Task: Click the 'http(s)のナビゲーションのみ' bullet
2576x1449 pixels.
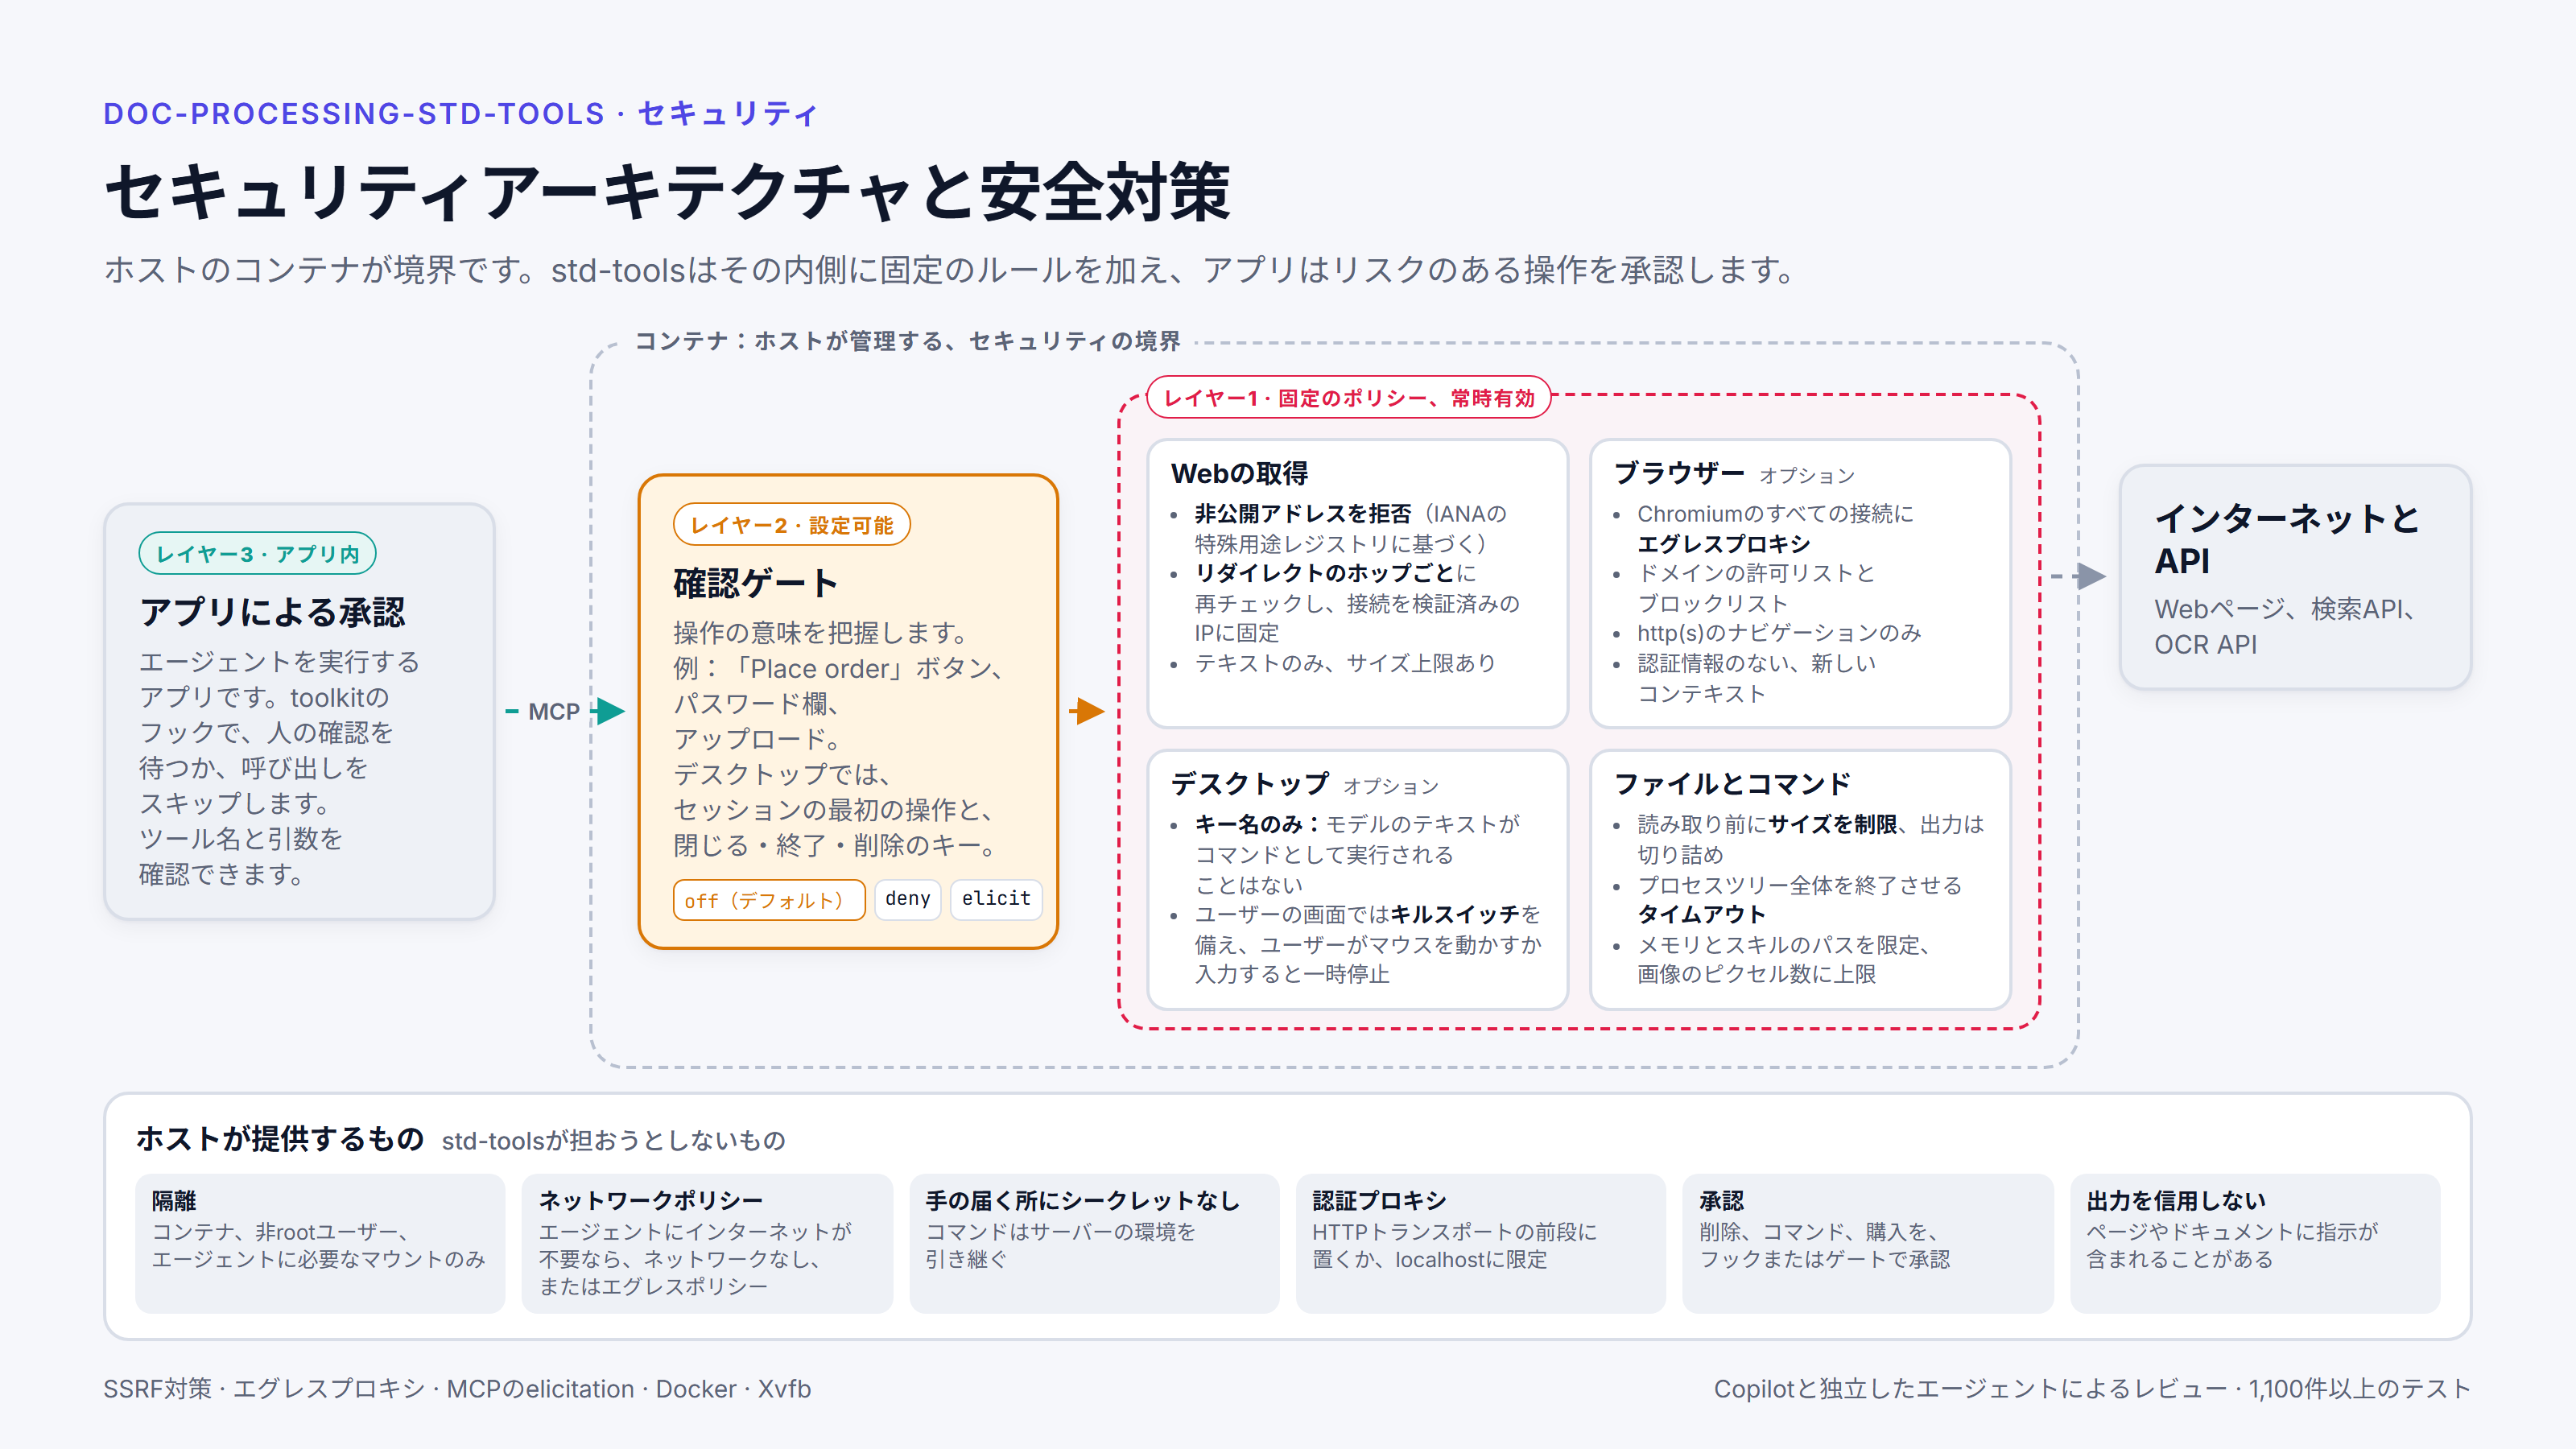Action: coord(1779,633)
